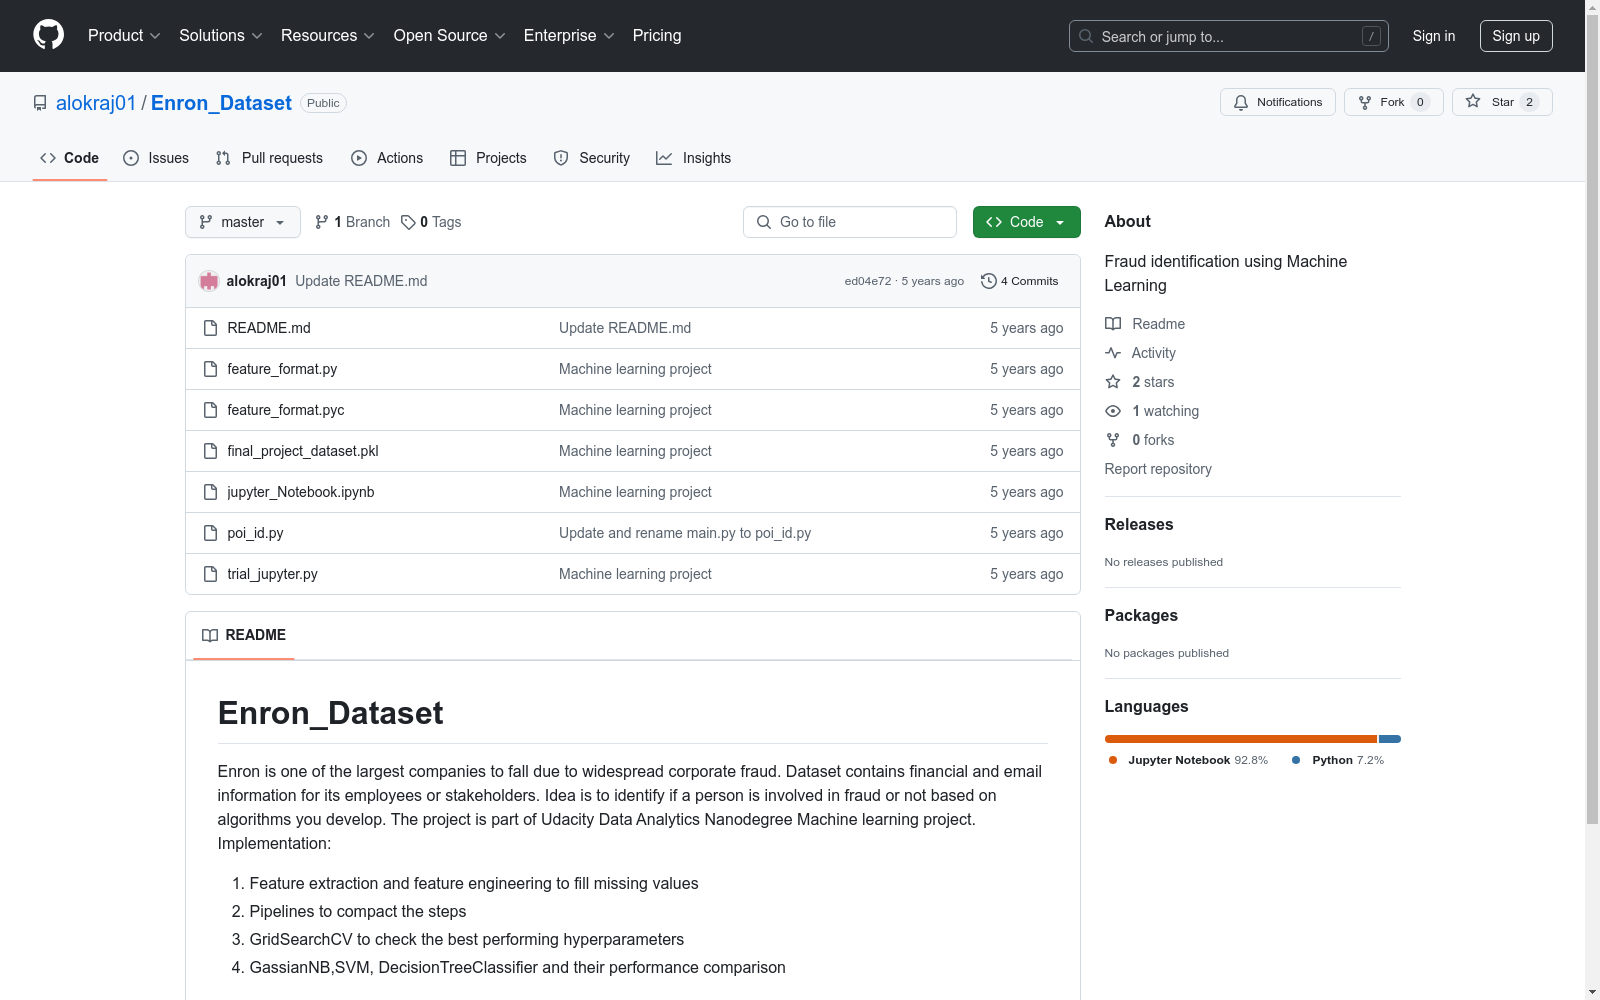
Task: Click the Go to file input
Action: click(850, 222)
